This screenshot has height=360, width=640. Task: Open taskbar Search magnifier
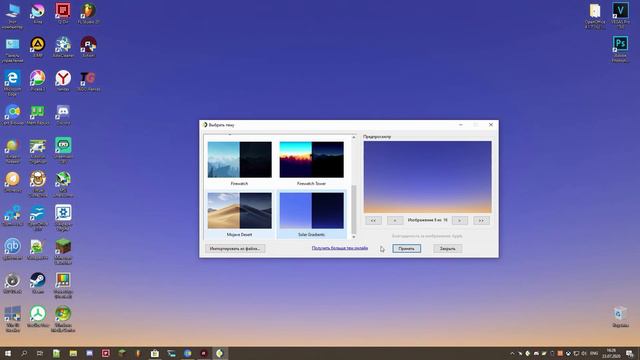[24, 353]
